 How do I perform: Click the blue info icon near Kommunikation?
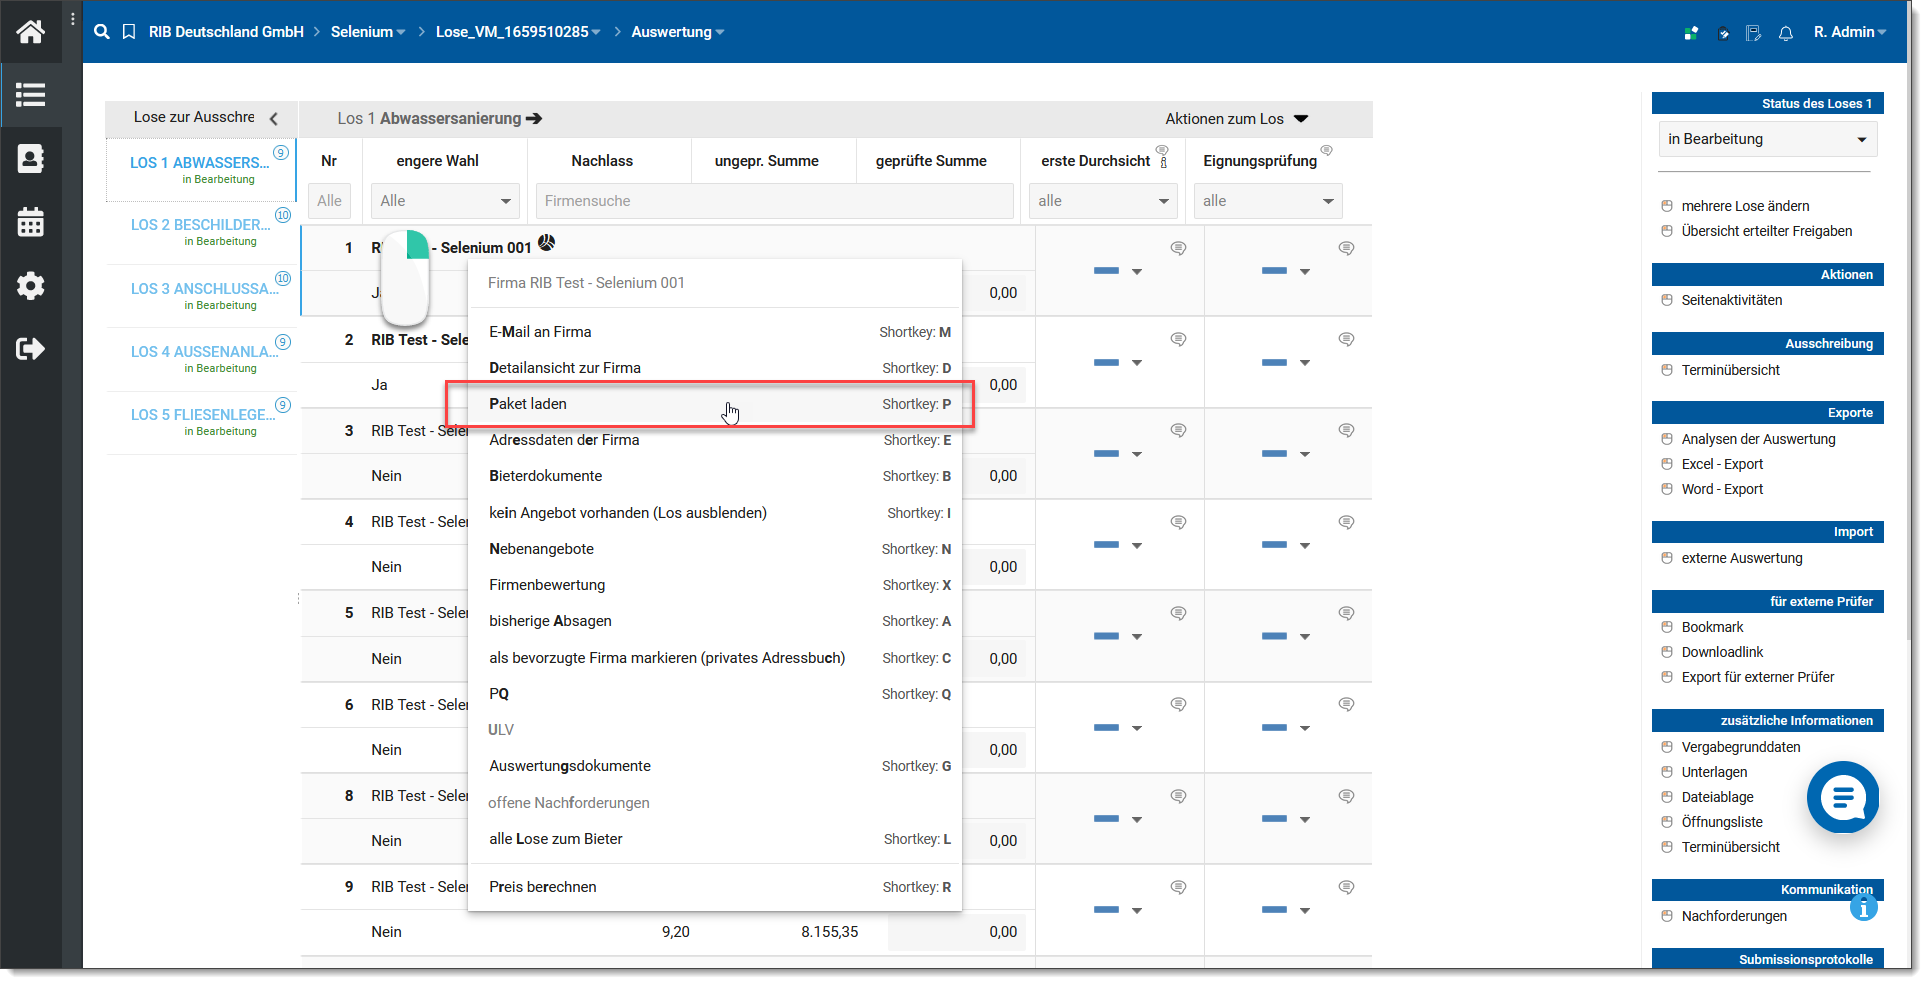click(x=1863, y=908)
